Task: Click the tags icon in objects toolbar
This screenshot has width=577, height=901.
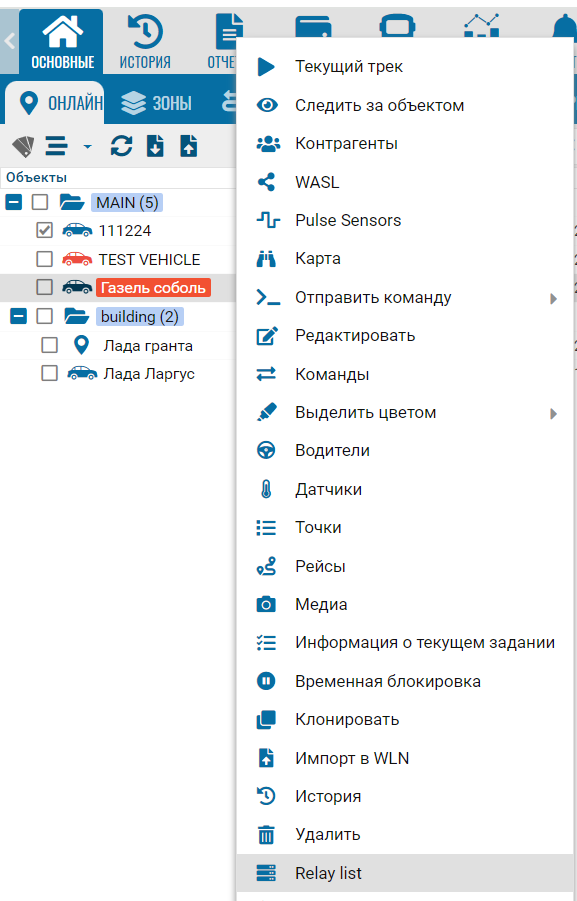Action: point(23,147)
